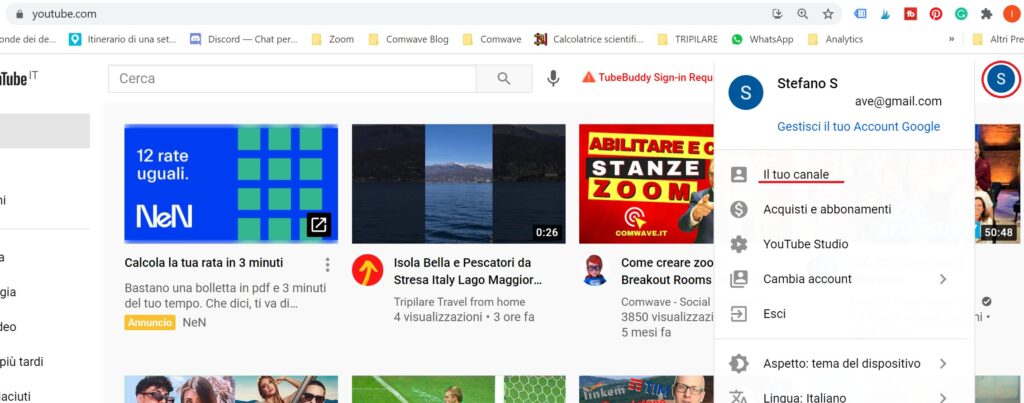This screenshot has width=1024, height=403.
Task: Click the profile avatar in top right
Action: [x=1001, y=79]
